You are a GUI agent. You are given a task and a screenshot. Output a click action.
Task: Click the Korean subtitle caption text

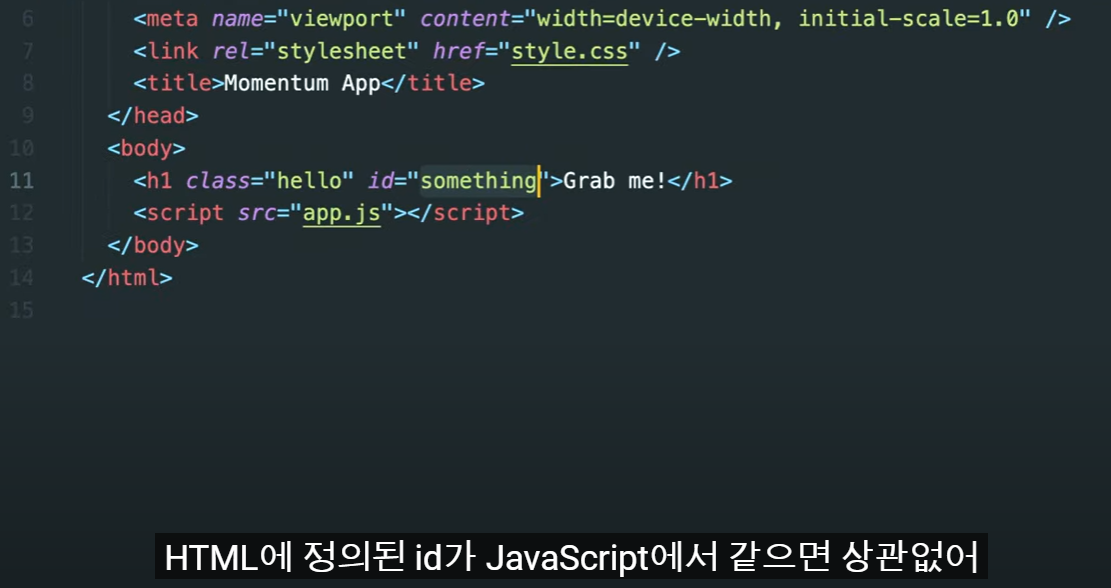coord(571,558)
